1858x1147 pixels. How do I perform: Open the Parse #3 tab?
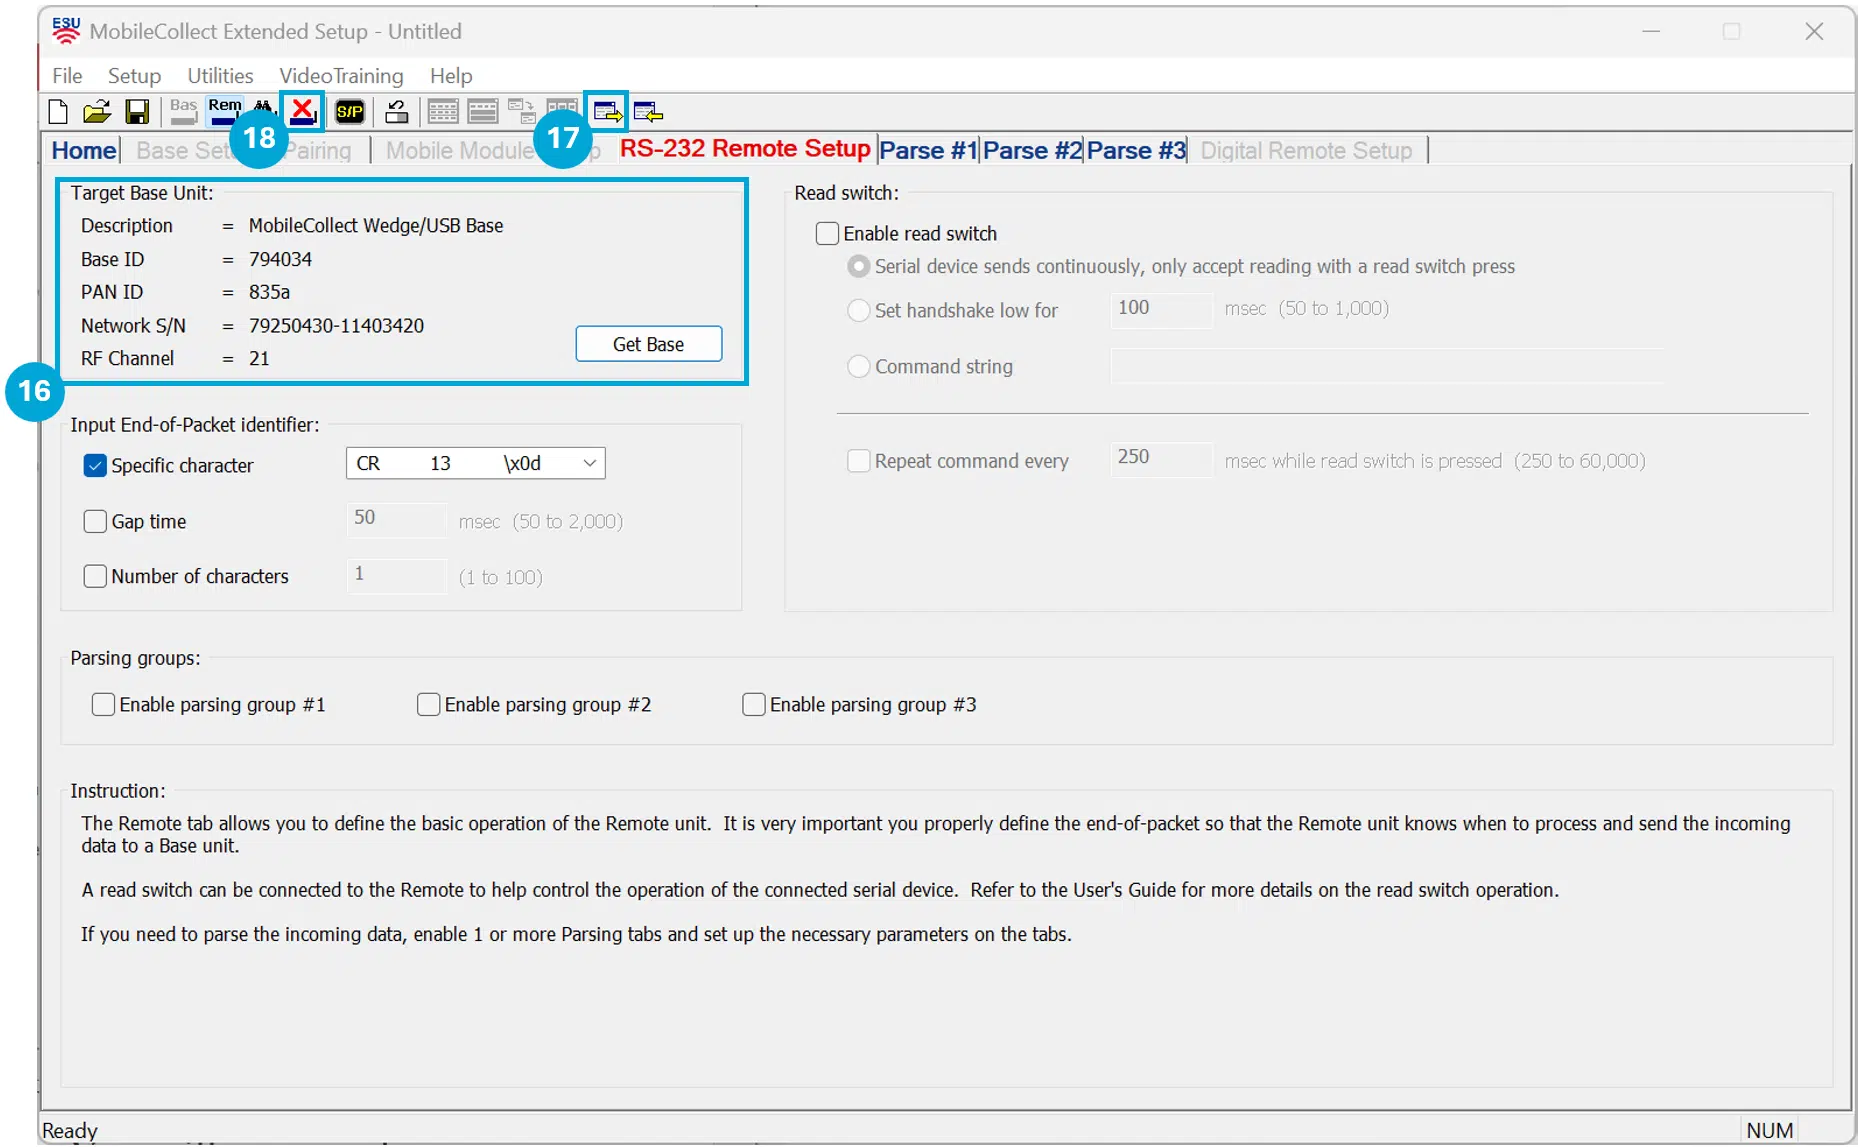point(1136,151)
